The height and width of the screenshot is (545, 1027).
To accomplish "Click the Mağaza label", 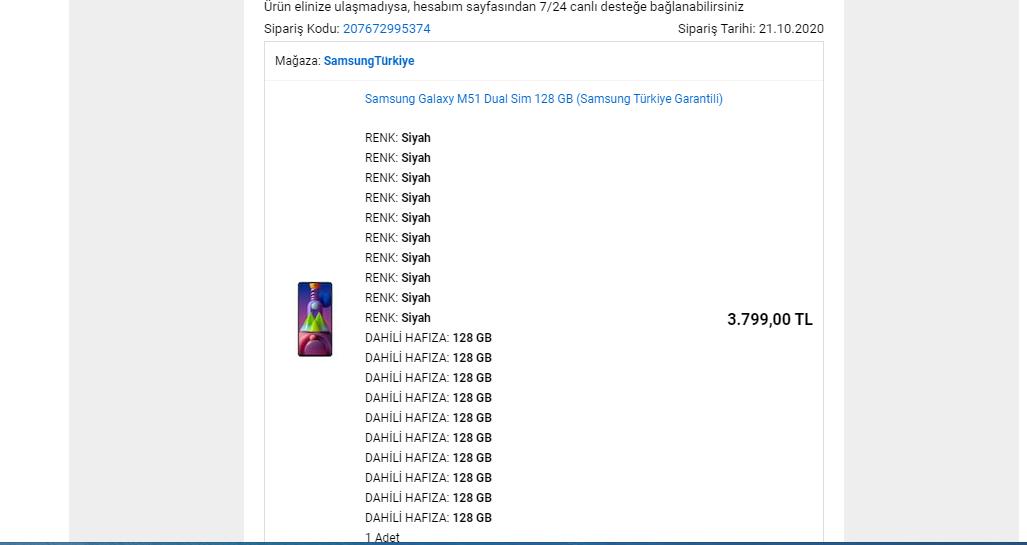I will point(298,61).
